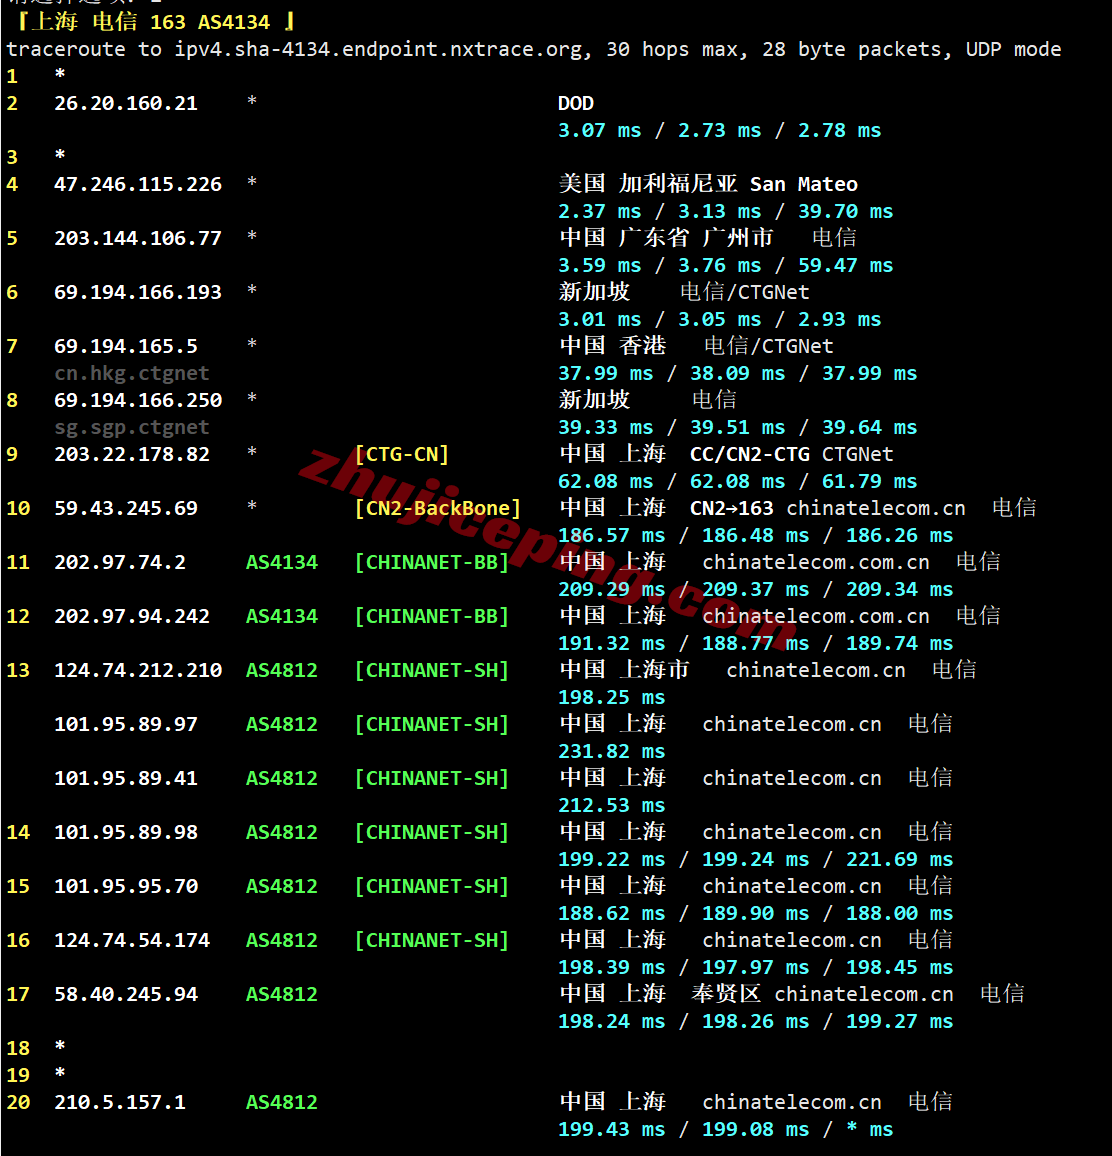Viewport: 1112px width, 1156px height.
Task: Click IP address 59.43.245.69
Action: (126, 508)
